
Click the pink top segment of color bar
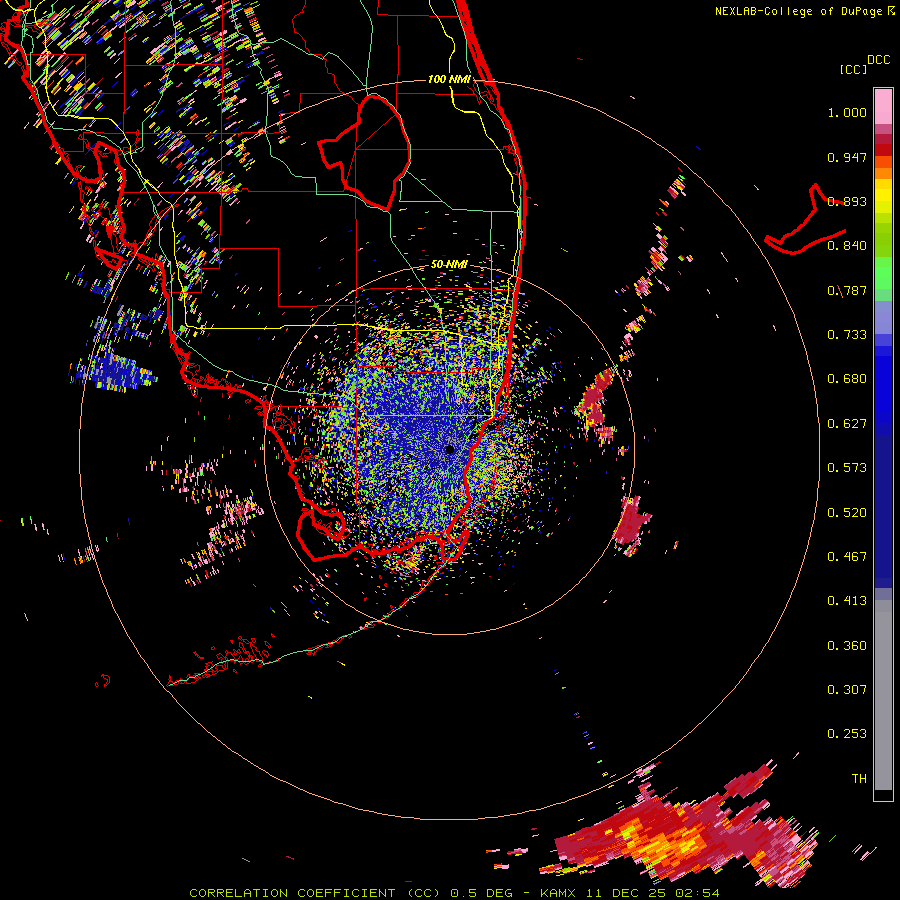[x=883, y=106]
